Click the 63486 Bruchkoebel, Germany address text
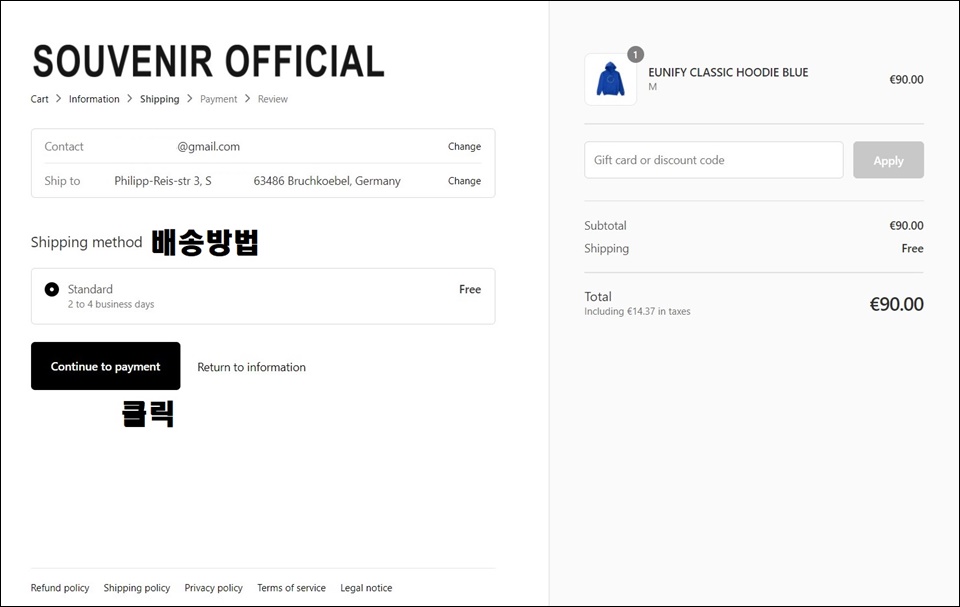The height and width of the screenshot is (607, 960). point(327,181)
